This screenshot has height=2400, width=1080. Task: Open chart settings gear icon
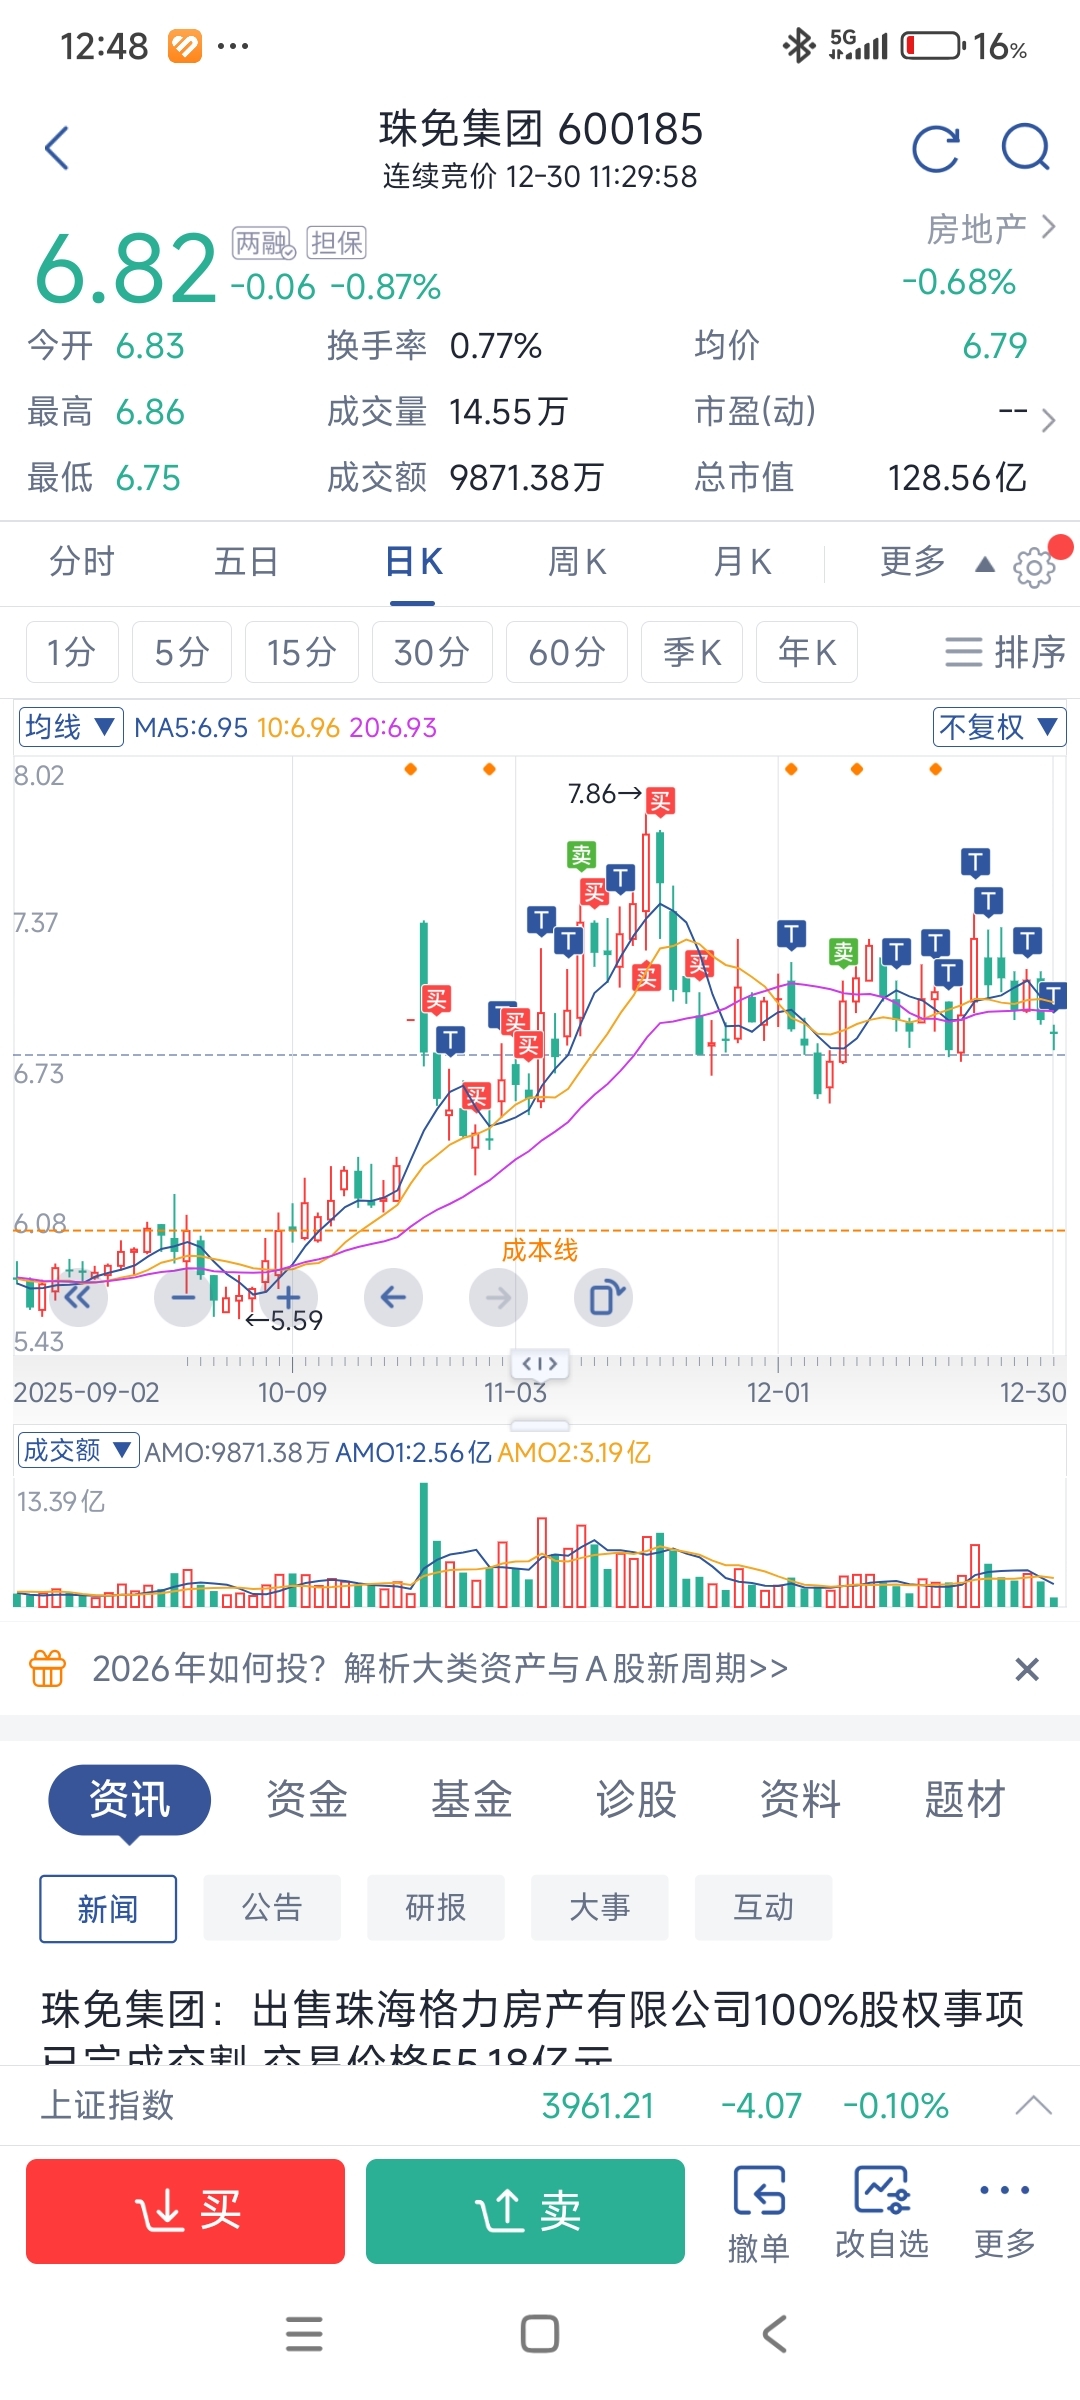[1034, 567]
